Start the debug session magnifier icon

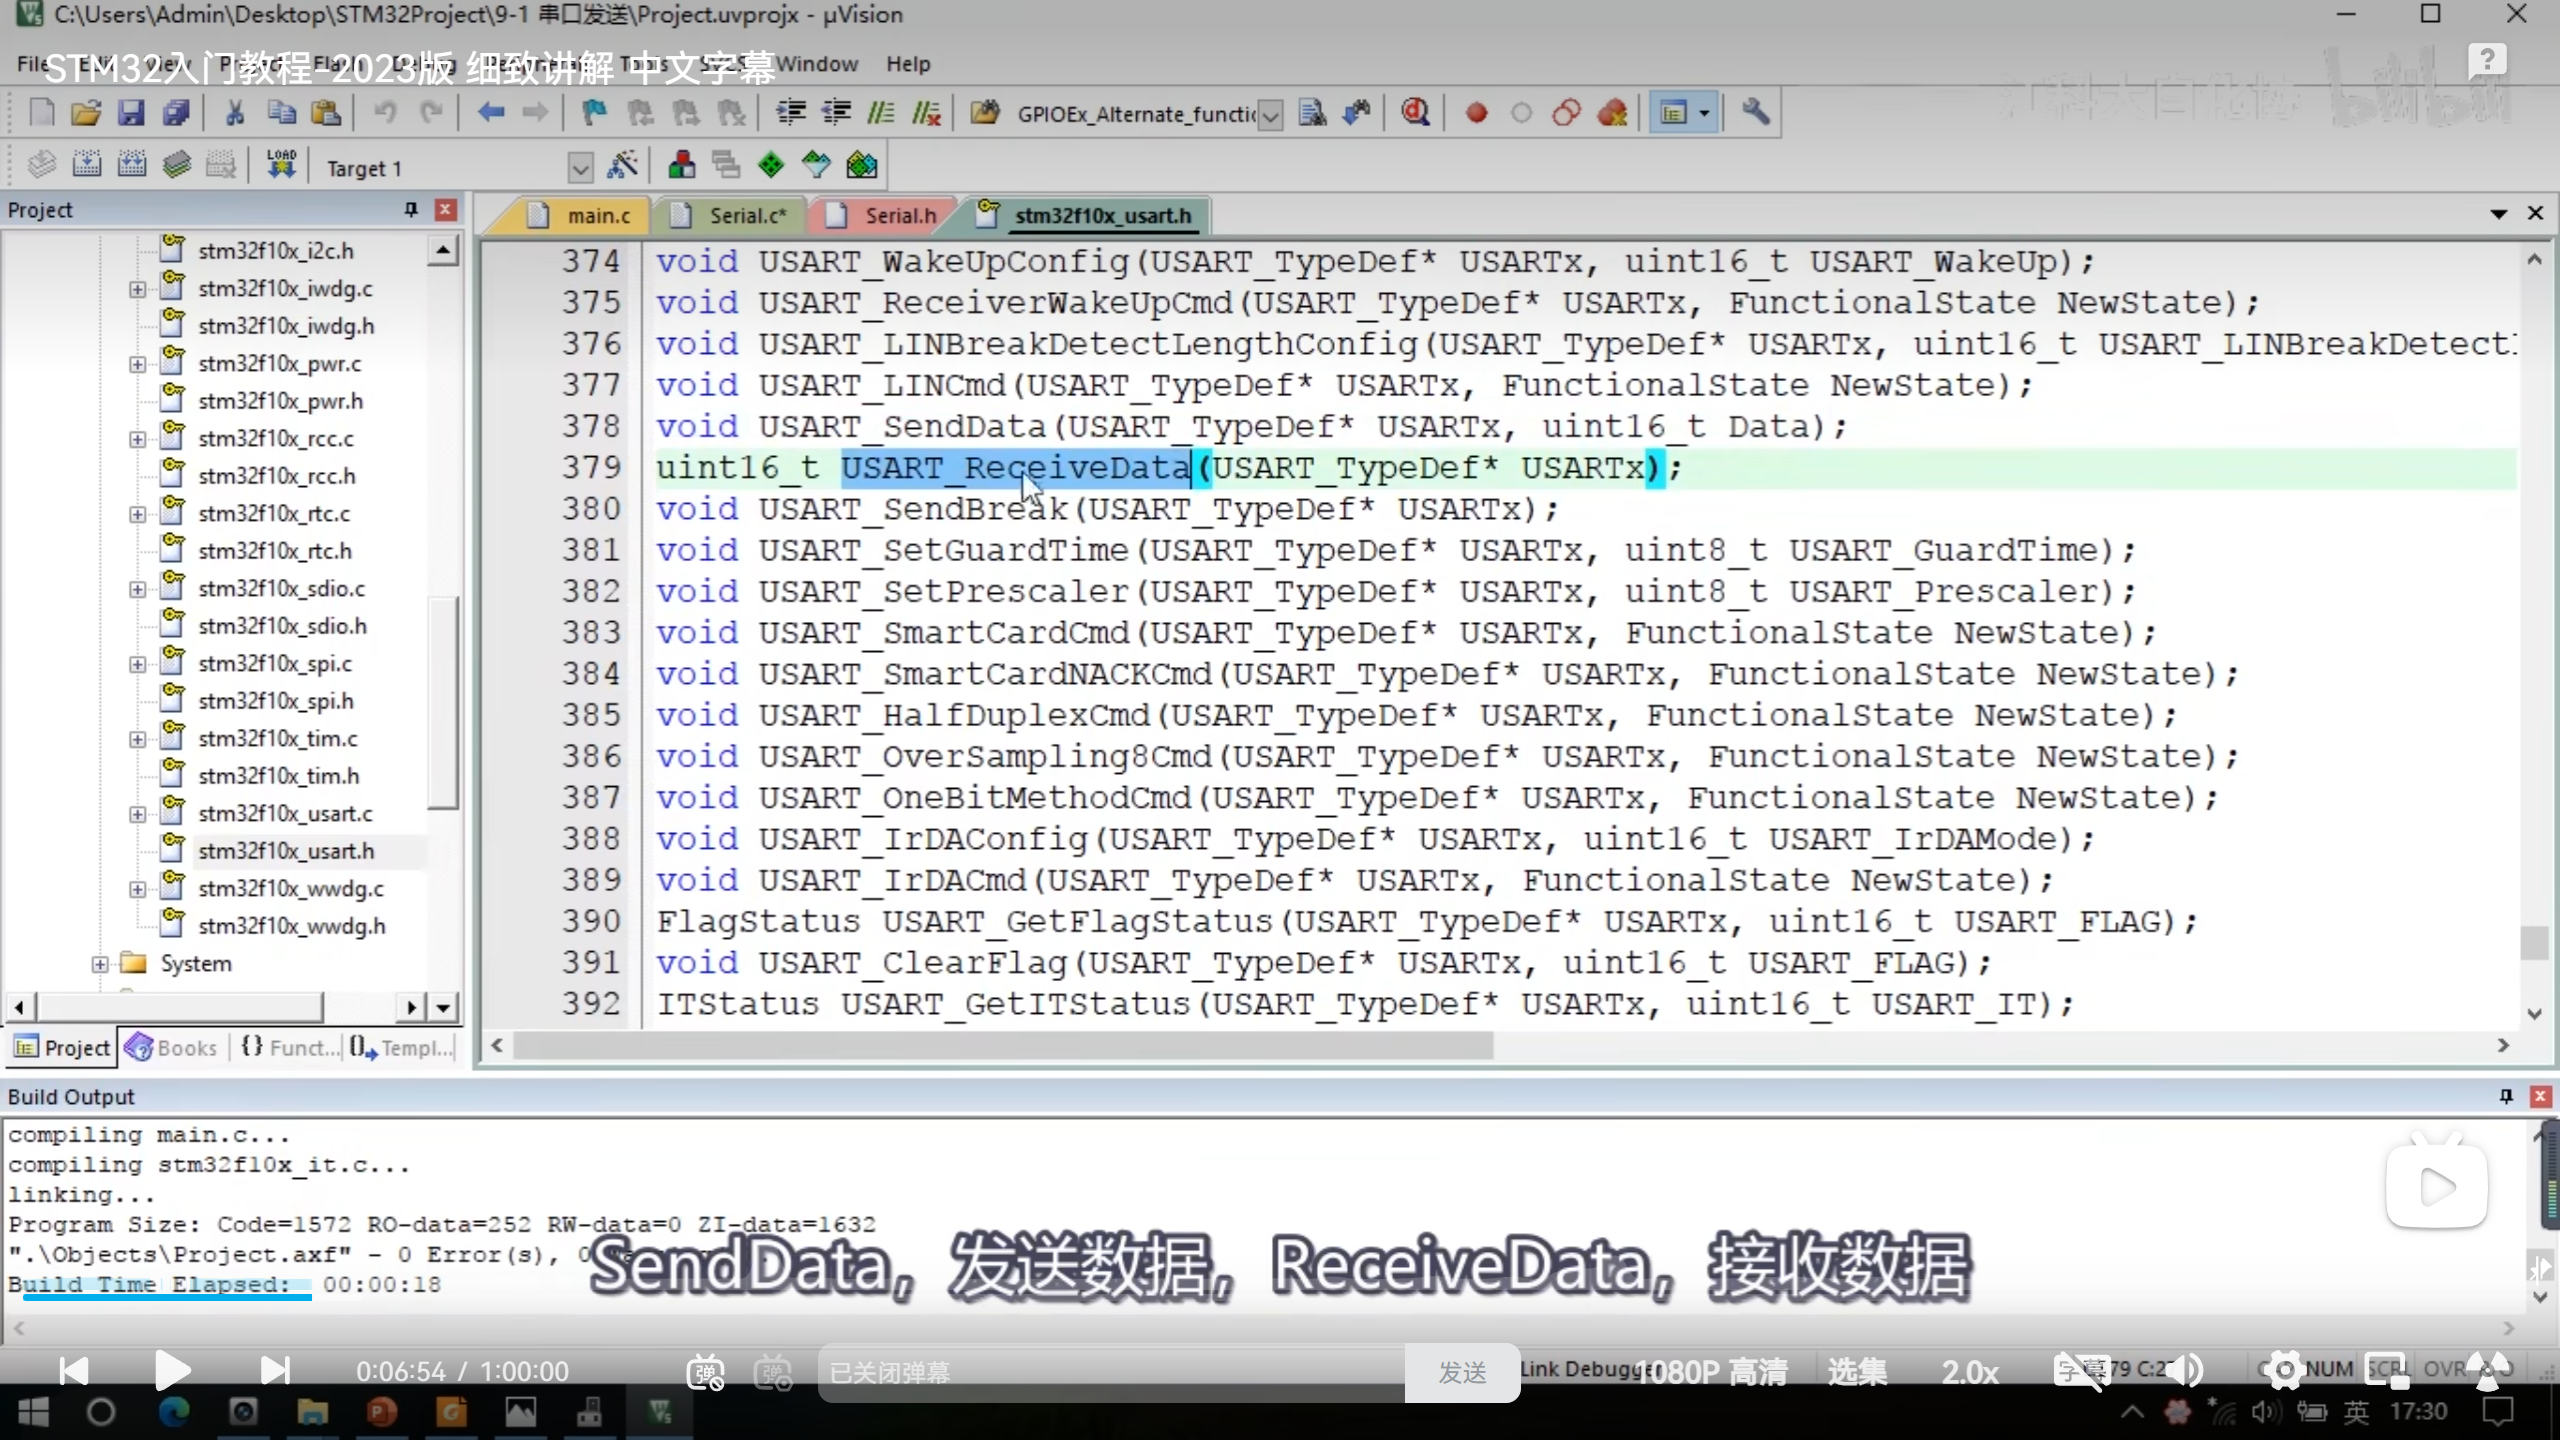click(1415, 113)
